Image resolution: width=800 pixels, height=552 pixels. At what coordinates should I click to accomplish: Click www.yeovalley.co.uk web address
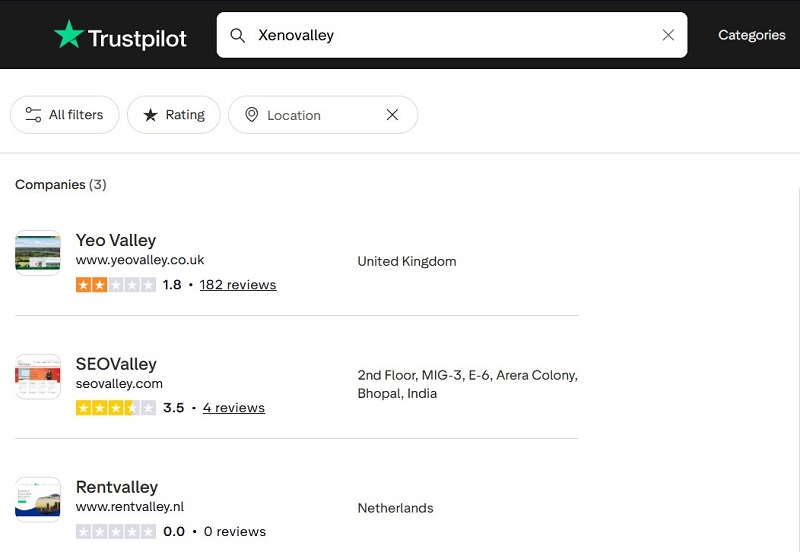click(140, 260)
